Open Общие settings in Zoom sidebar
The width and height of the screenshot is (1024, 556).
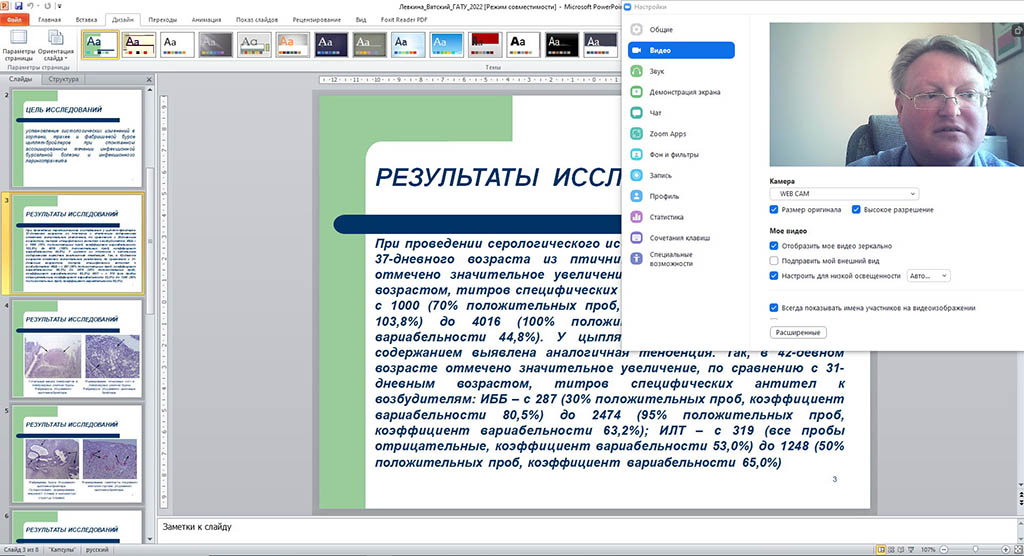[681, 29]
